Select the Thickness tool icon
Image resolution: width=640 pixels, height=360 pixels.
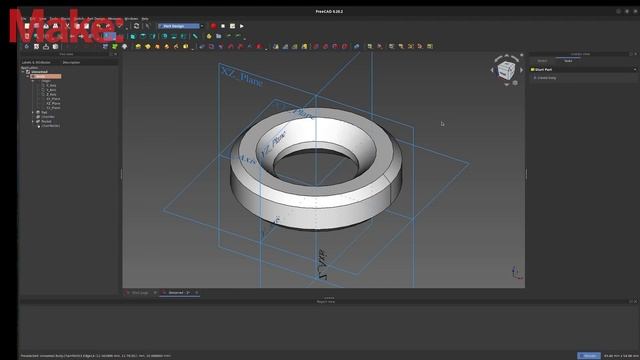pyautogui.click(x=345, y=47)
